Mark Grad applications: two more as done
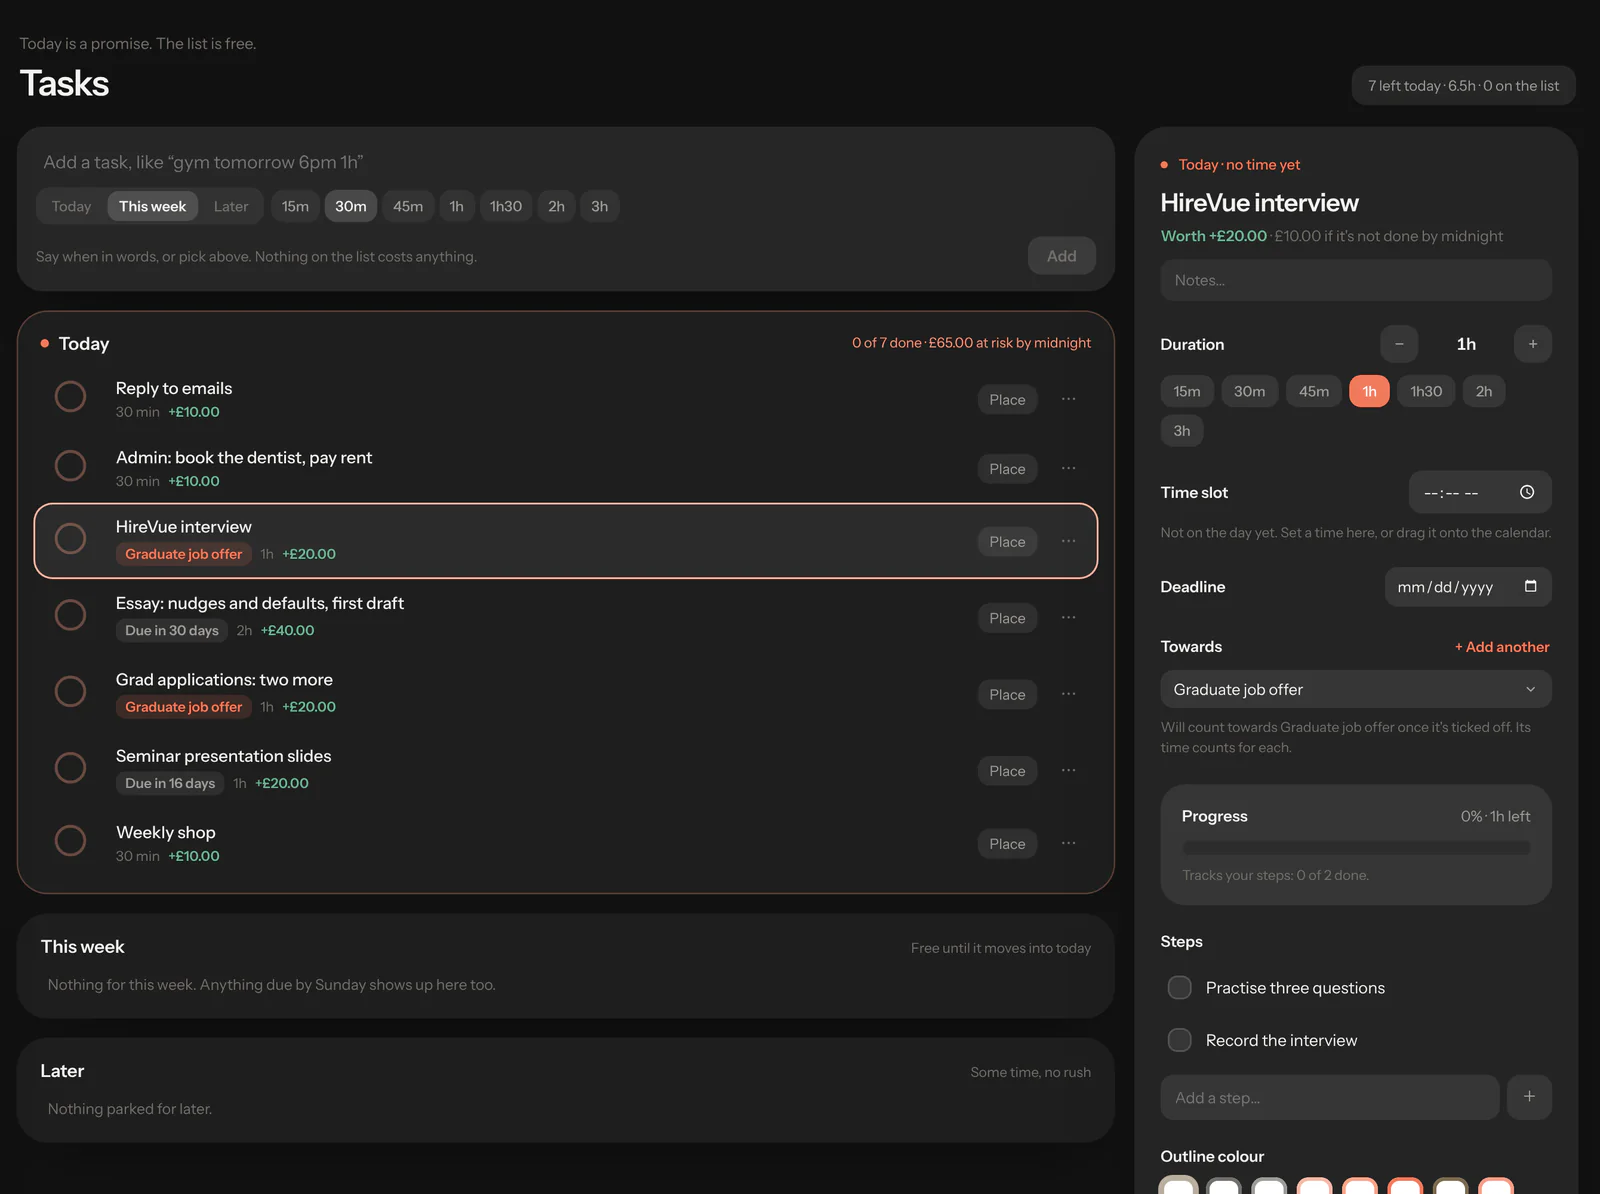Viewport: 1600px width, 1194px height. click(70, 691)
